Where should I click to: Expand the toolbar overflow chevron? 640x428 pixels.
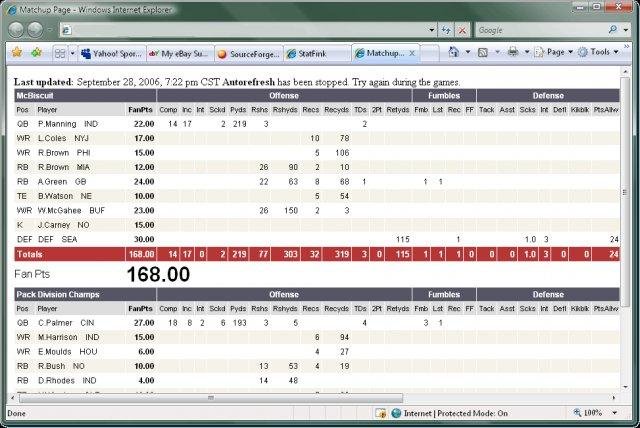[x=627, y=47]
